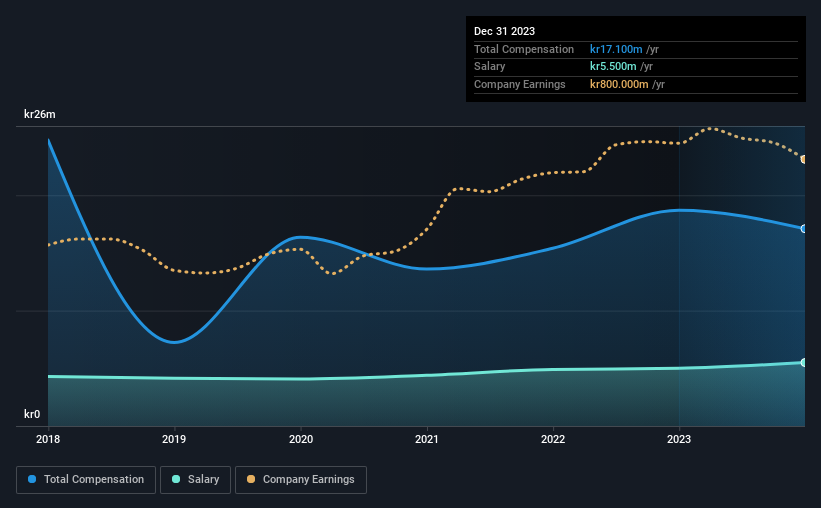Viewport: 821px width, 508px height.
Task: Click the kr26m y-axis label
Action: [40, 114]
